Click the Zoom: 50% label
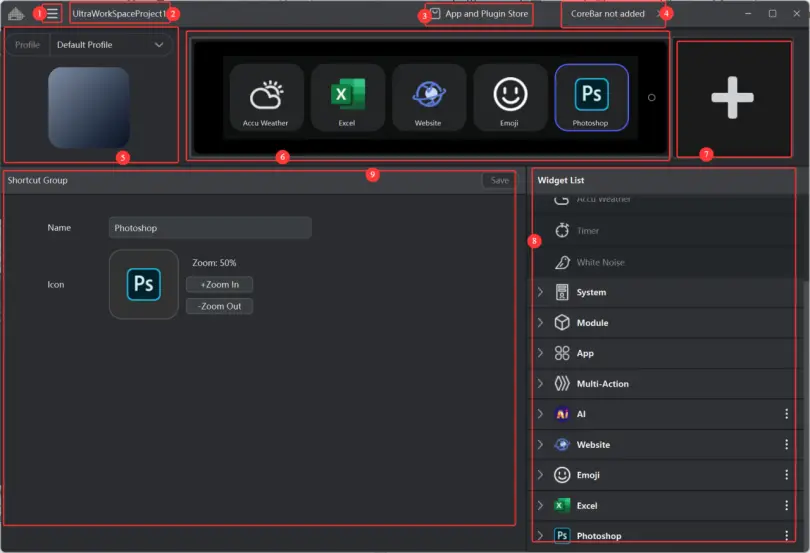The width and height of the screenshot is (810, 553). click(x=214, y=263)
